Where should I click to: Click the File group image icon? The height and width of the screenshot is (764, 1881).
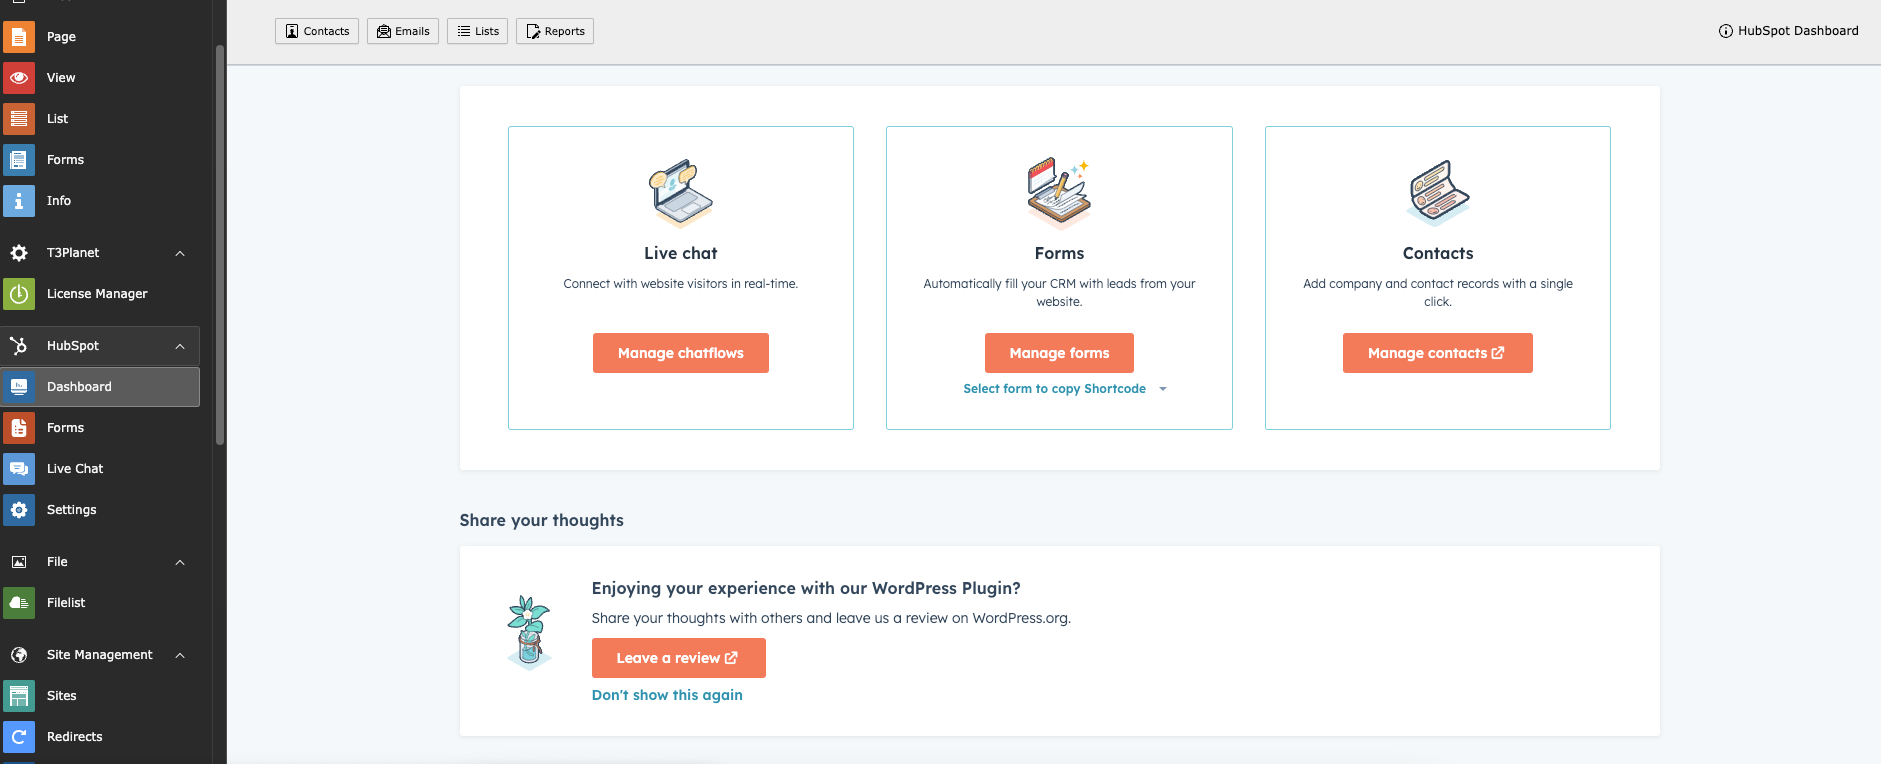[19, 562]
